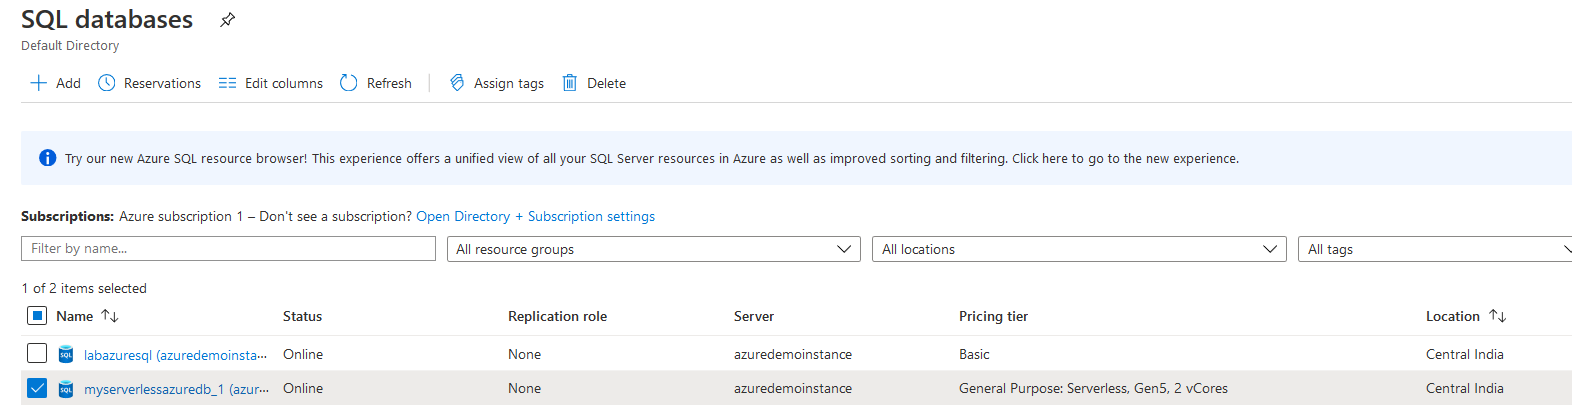Click the Assign tags icon
Image resolution: width=1572 pixels, height=409 pixels.
tap(457, 83)
